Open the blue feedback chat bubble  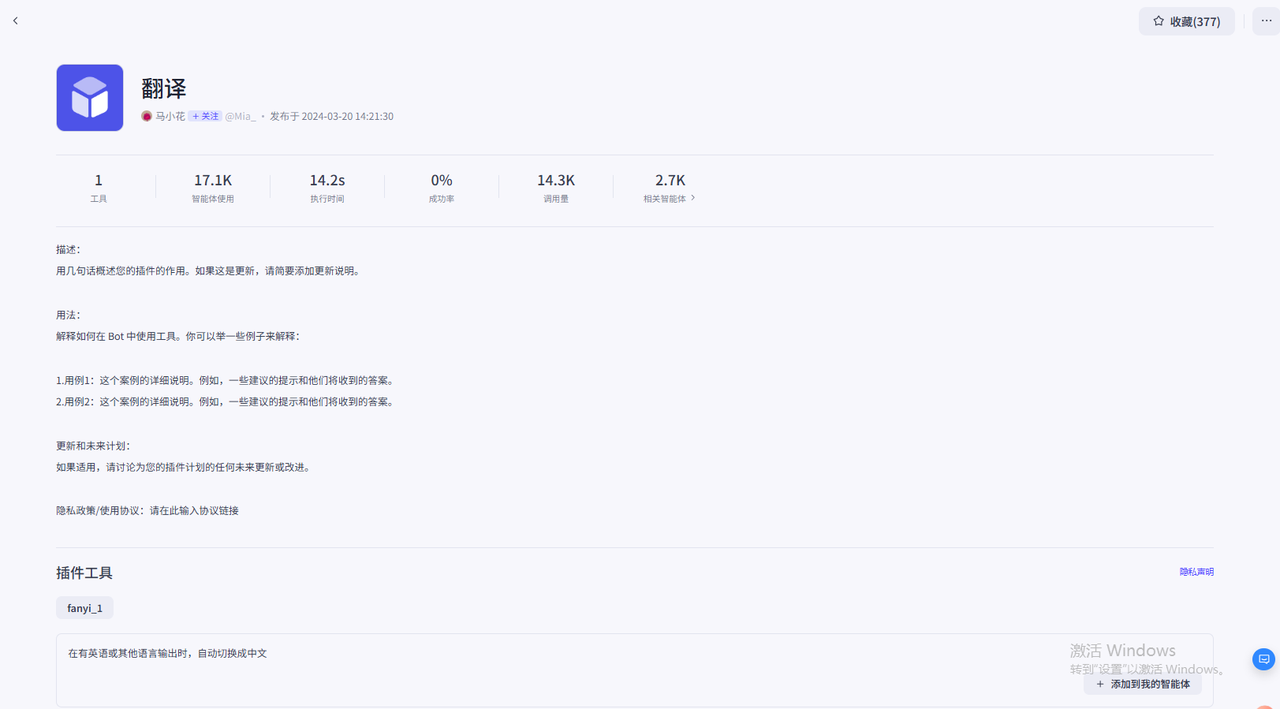1264,659
